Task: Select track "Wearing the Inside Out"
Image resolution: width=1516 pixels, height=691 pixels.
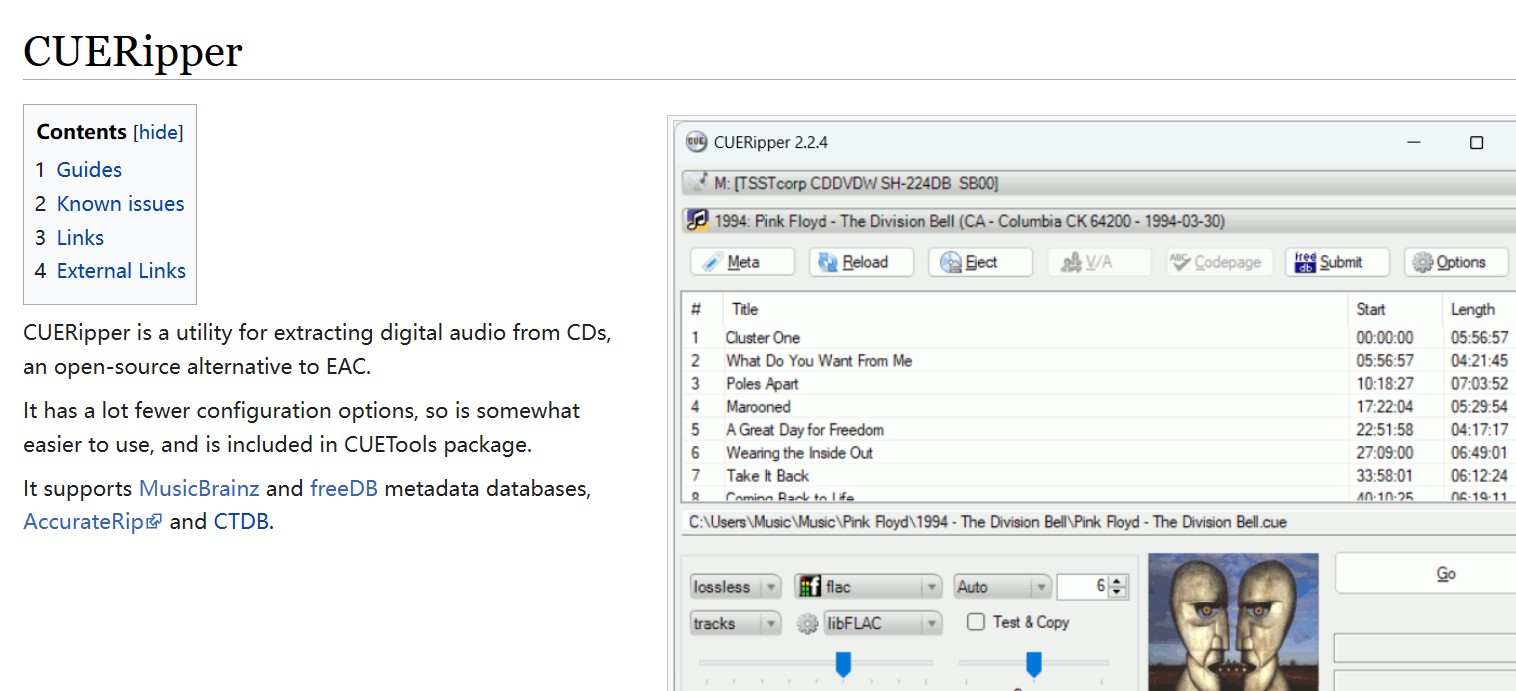Action: coord(799,453)
